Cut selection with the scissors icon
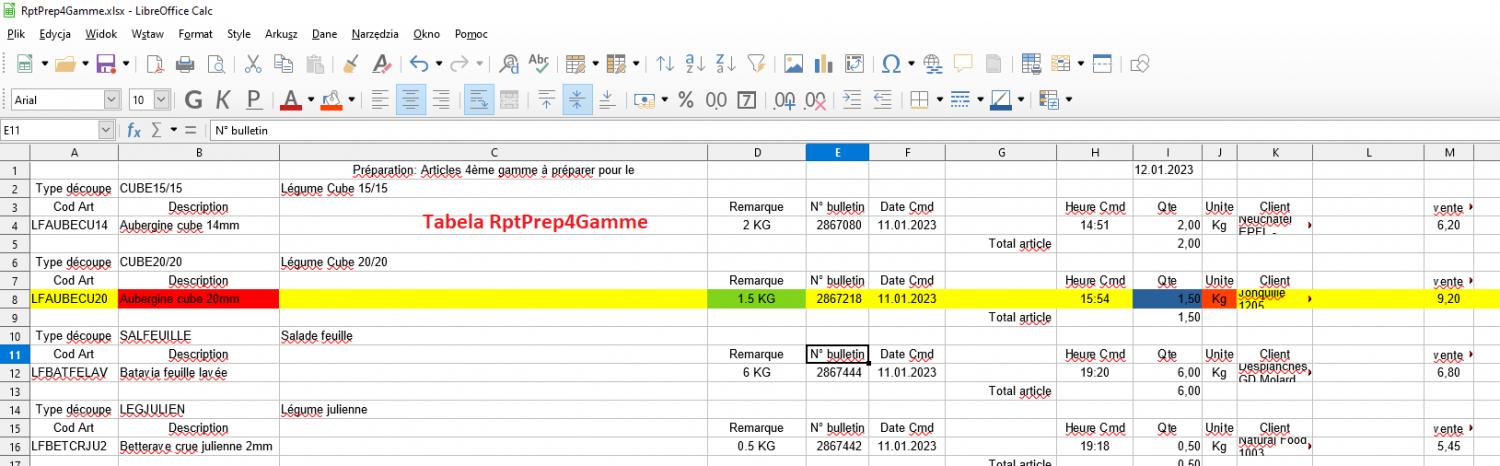Screen dimensions: 1500x466 click(253, 64)
